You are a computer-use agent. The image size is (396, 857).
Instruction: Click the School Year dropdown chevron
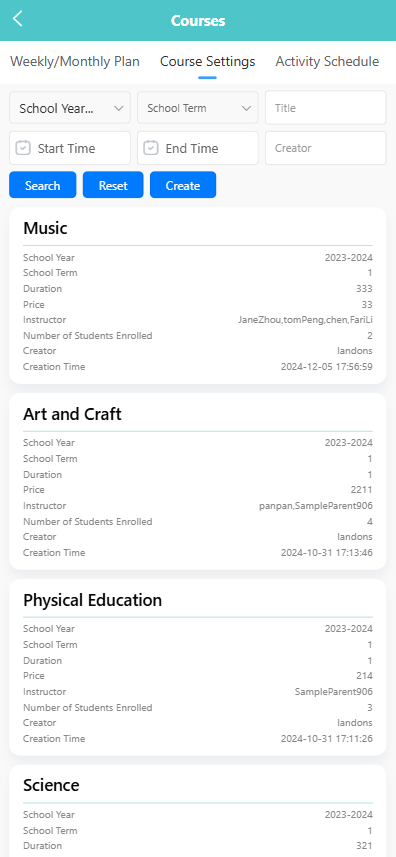119,108
